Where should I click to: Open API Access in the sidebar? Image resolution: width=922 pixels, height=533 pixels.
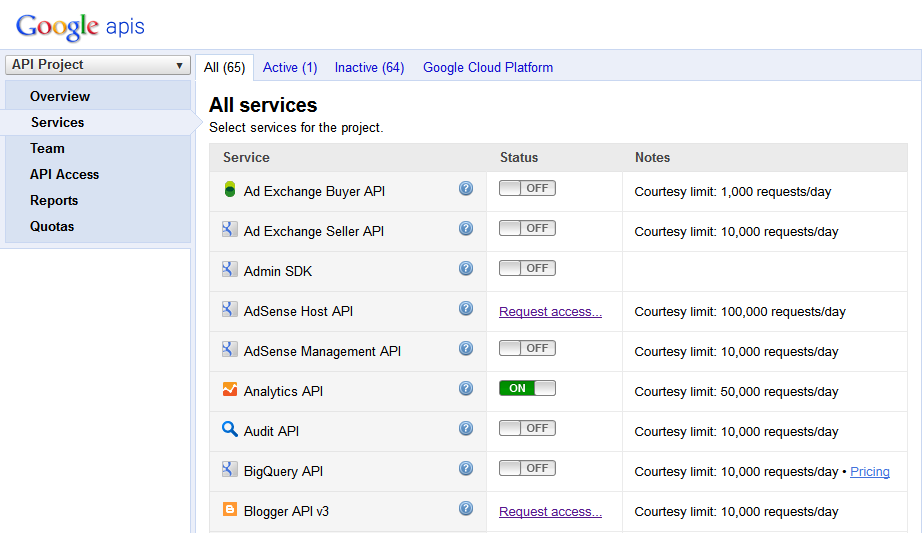coord(65,175)
